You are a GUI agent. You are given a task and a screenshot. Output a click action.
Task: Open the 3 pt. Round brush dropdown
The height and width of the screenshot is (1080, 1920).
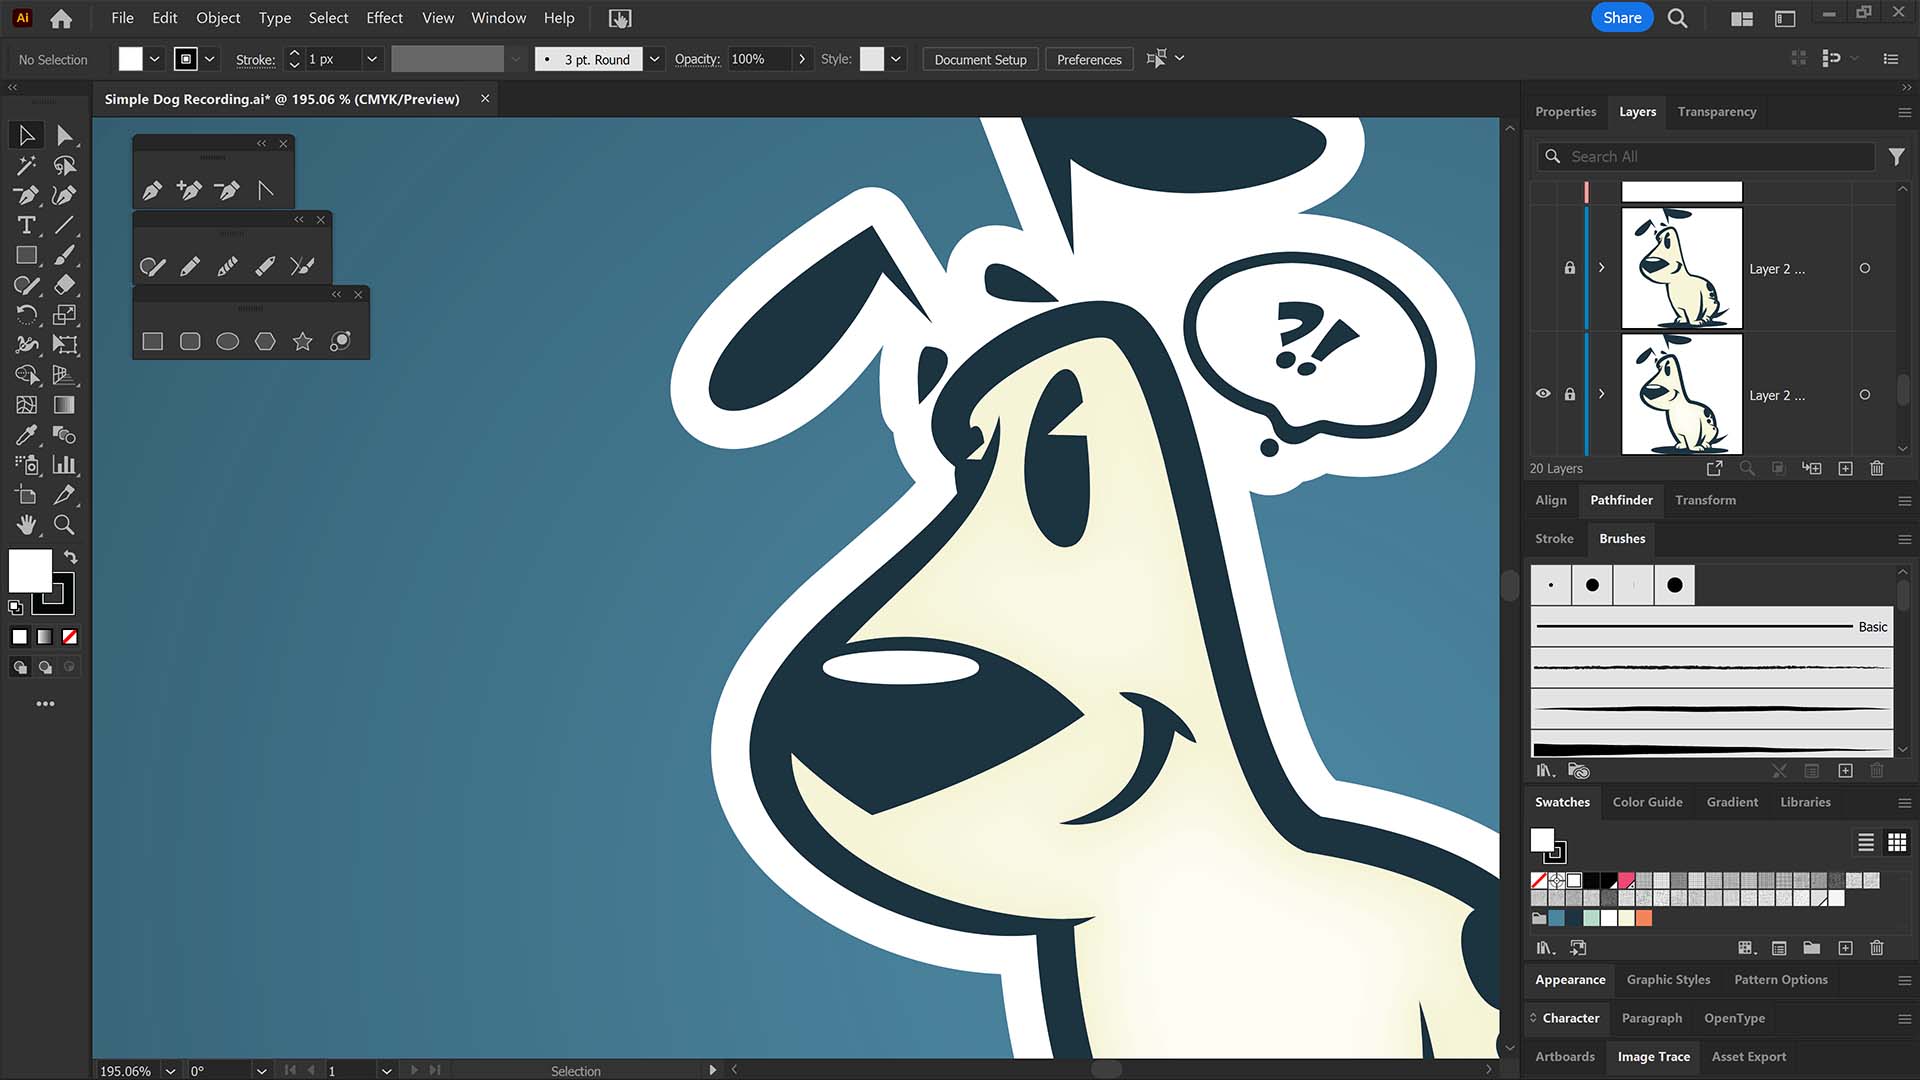(x=654, y=59)
